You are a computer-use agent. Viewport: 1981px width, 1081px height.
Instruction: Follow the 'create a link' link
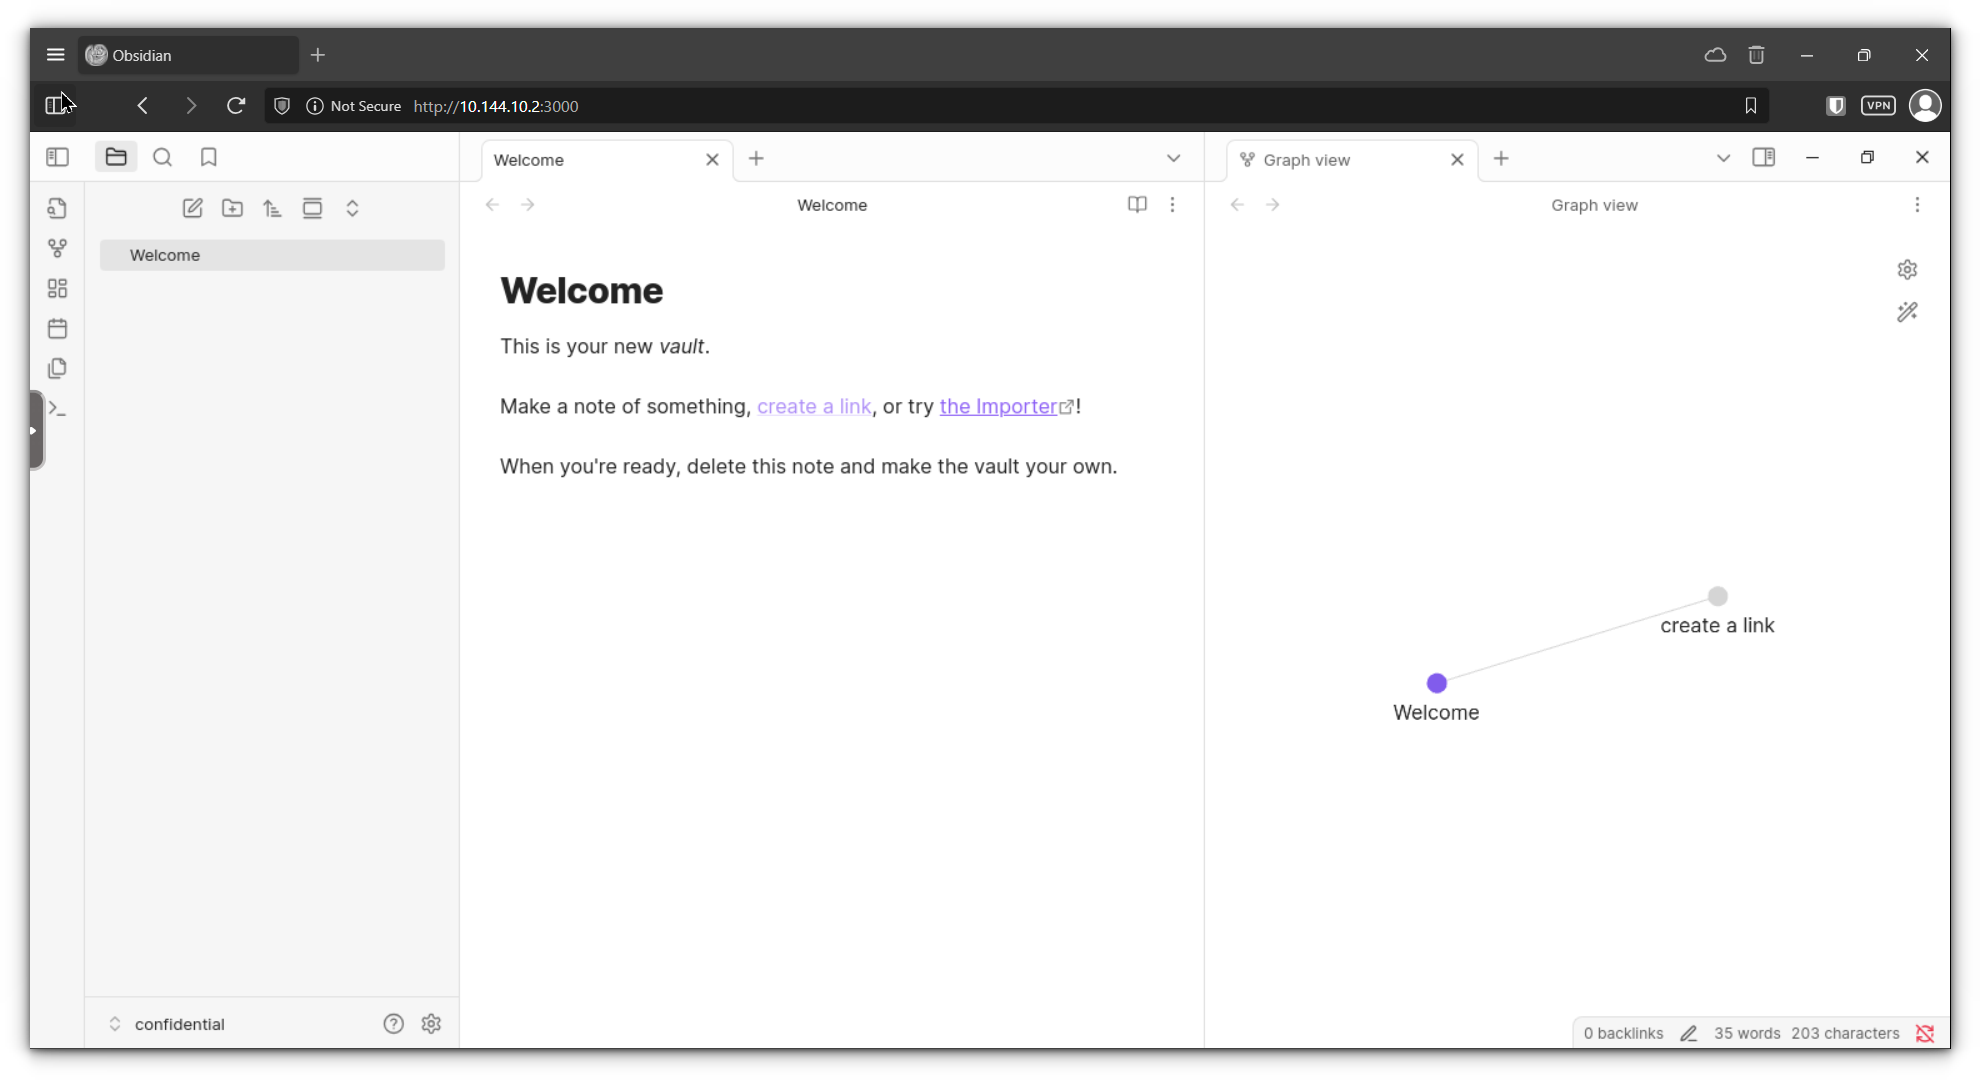pos(814,406)
